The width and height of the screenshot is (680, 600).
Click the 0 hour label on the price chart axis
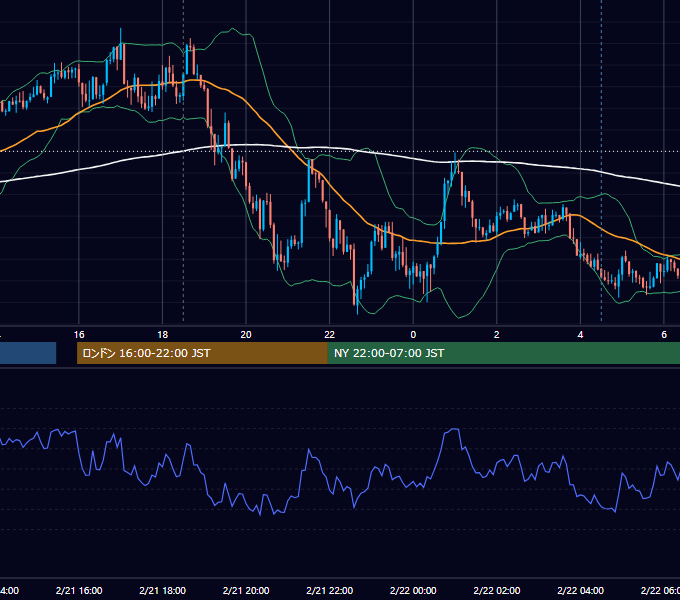tap(413, 335)
